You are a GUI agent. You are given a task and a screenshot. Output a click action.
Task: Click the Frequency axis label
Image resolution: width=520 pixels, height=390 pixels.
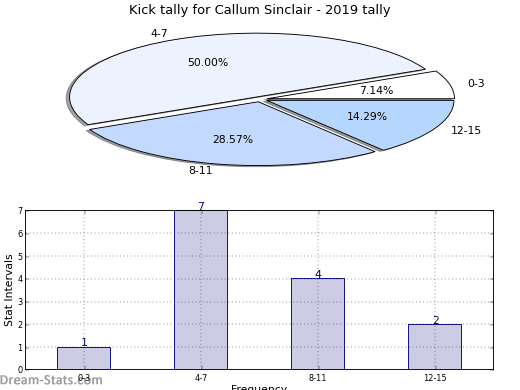pyautogui.click(x=259, y=387)
